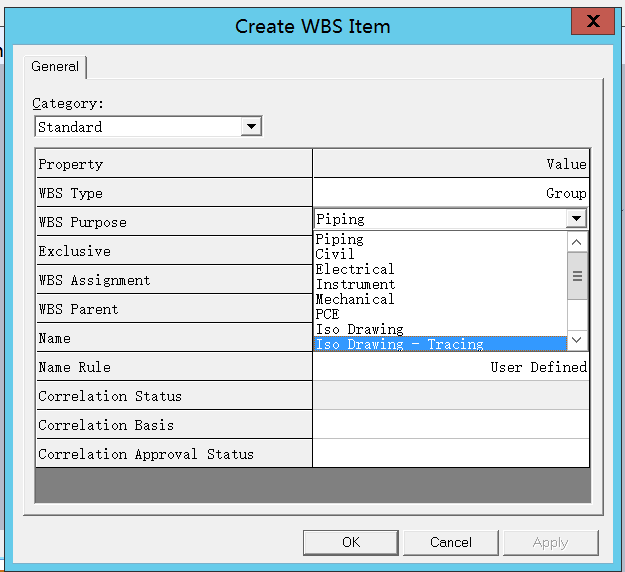Choose Instrument in the purpose list

pos(440,285)
